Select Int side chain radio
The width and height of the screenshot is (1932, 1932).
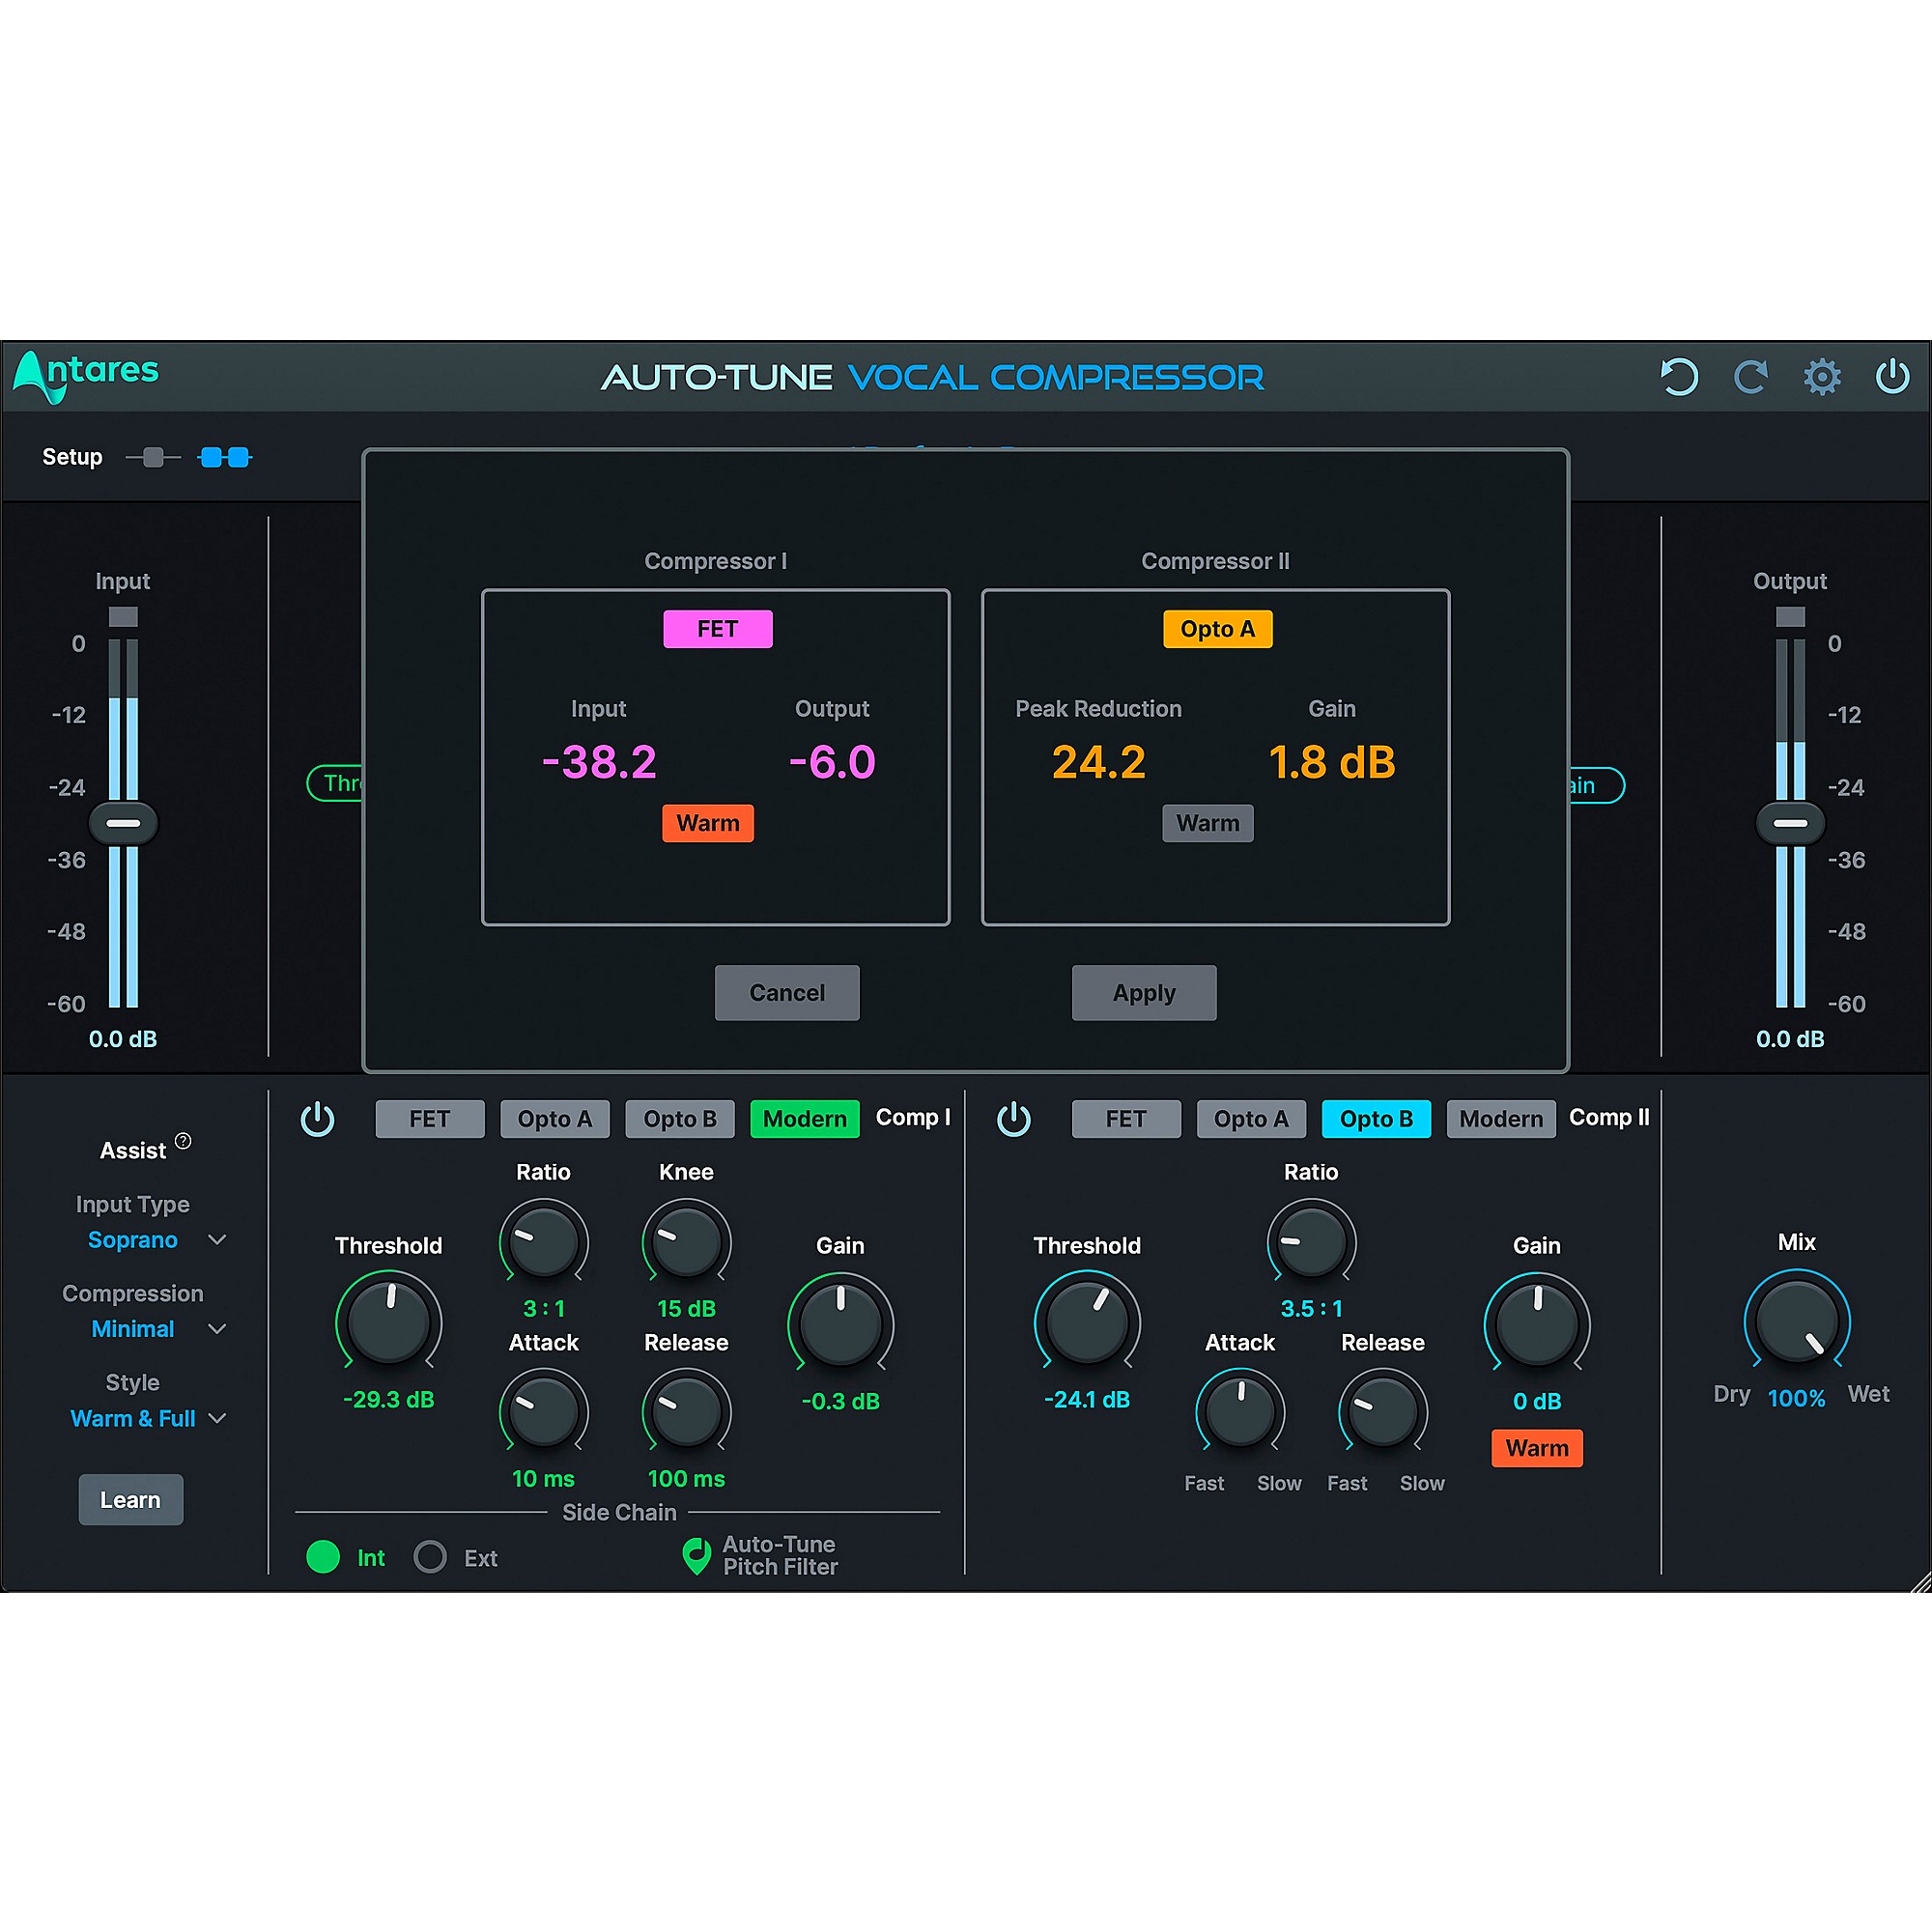[x=323, y=1557]
